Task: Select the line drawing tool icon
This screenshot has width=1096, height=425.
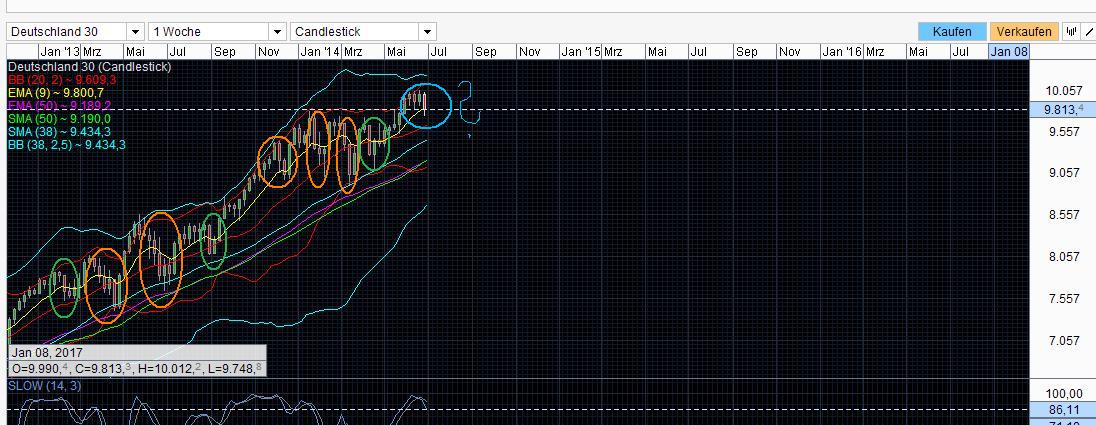Action: 1088,32
